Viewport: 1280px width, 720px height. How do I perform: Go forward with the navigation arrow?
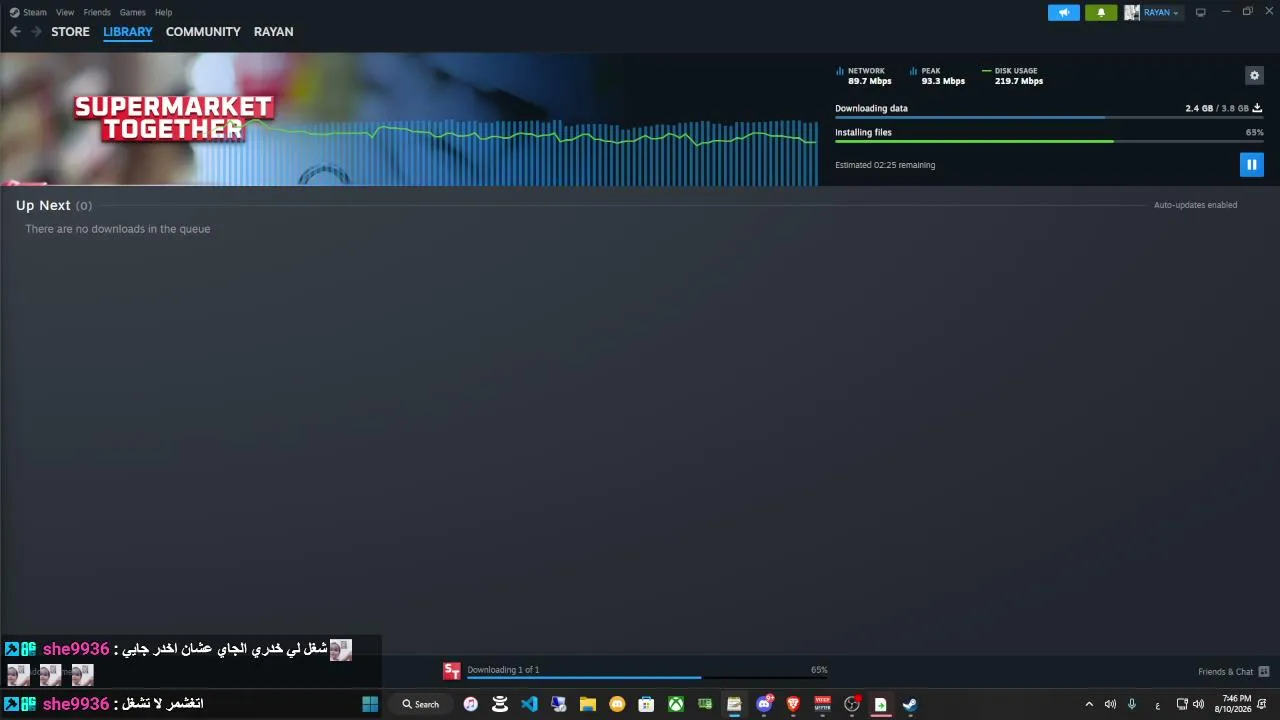36,32
